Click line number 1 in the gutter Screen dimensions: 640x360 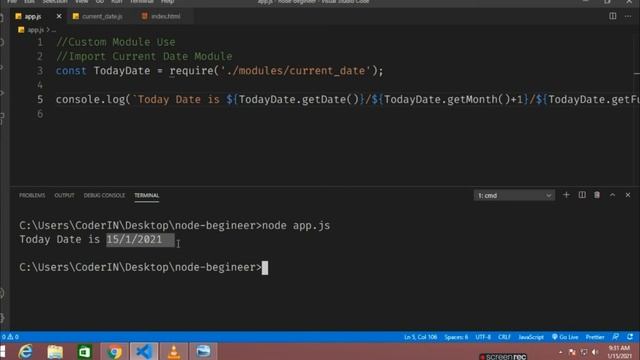40,42
